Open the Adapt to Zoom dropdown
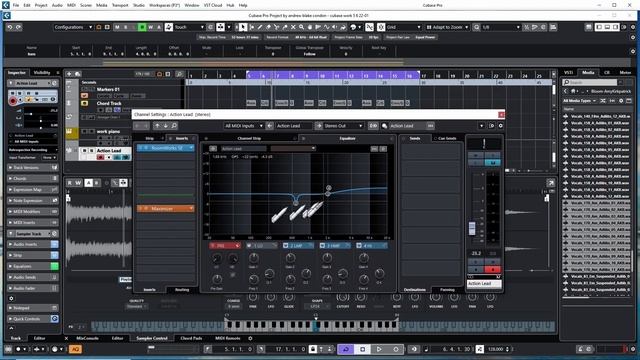Viewport: 640px width, 360px height. (x=447, y=27)
